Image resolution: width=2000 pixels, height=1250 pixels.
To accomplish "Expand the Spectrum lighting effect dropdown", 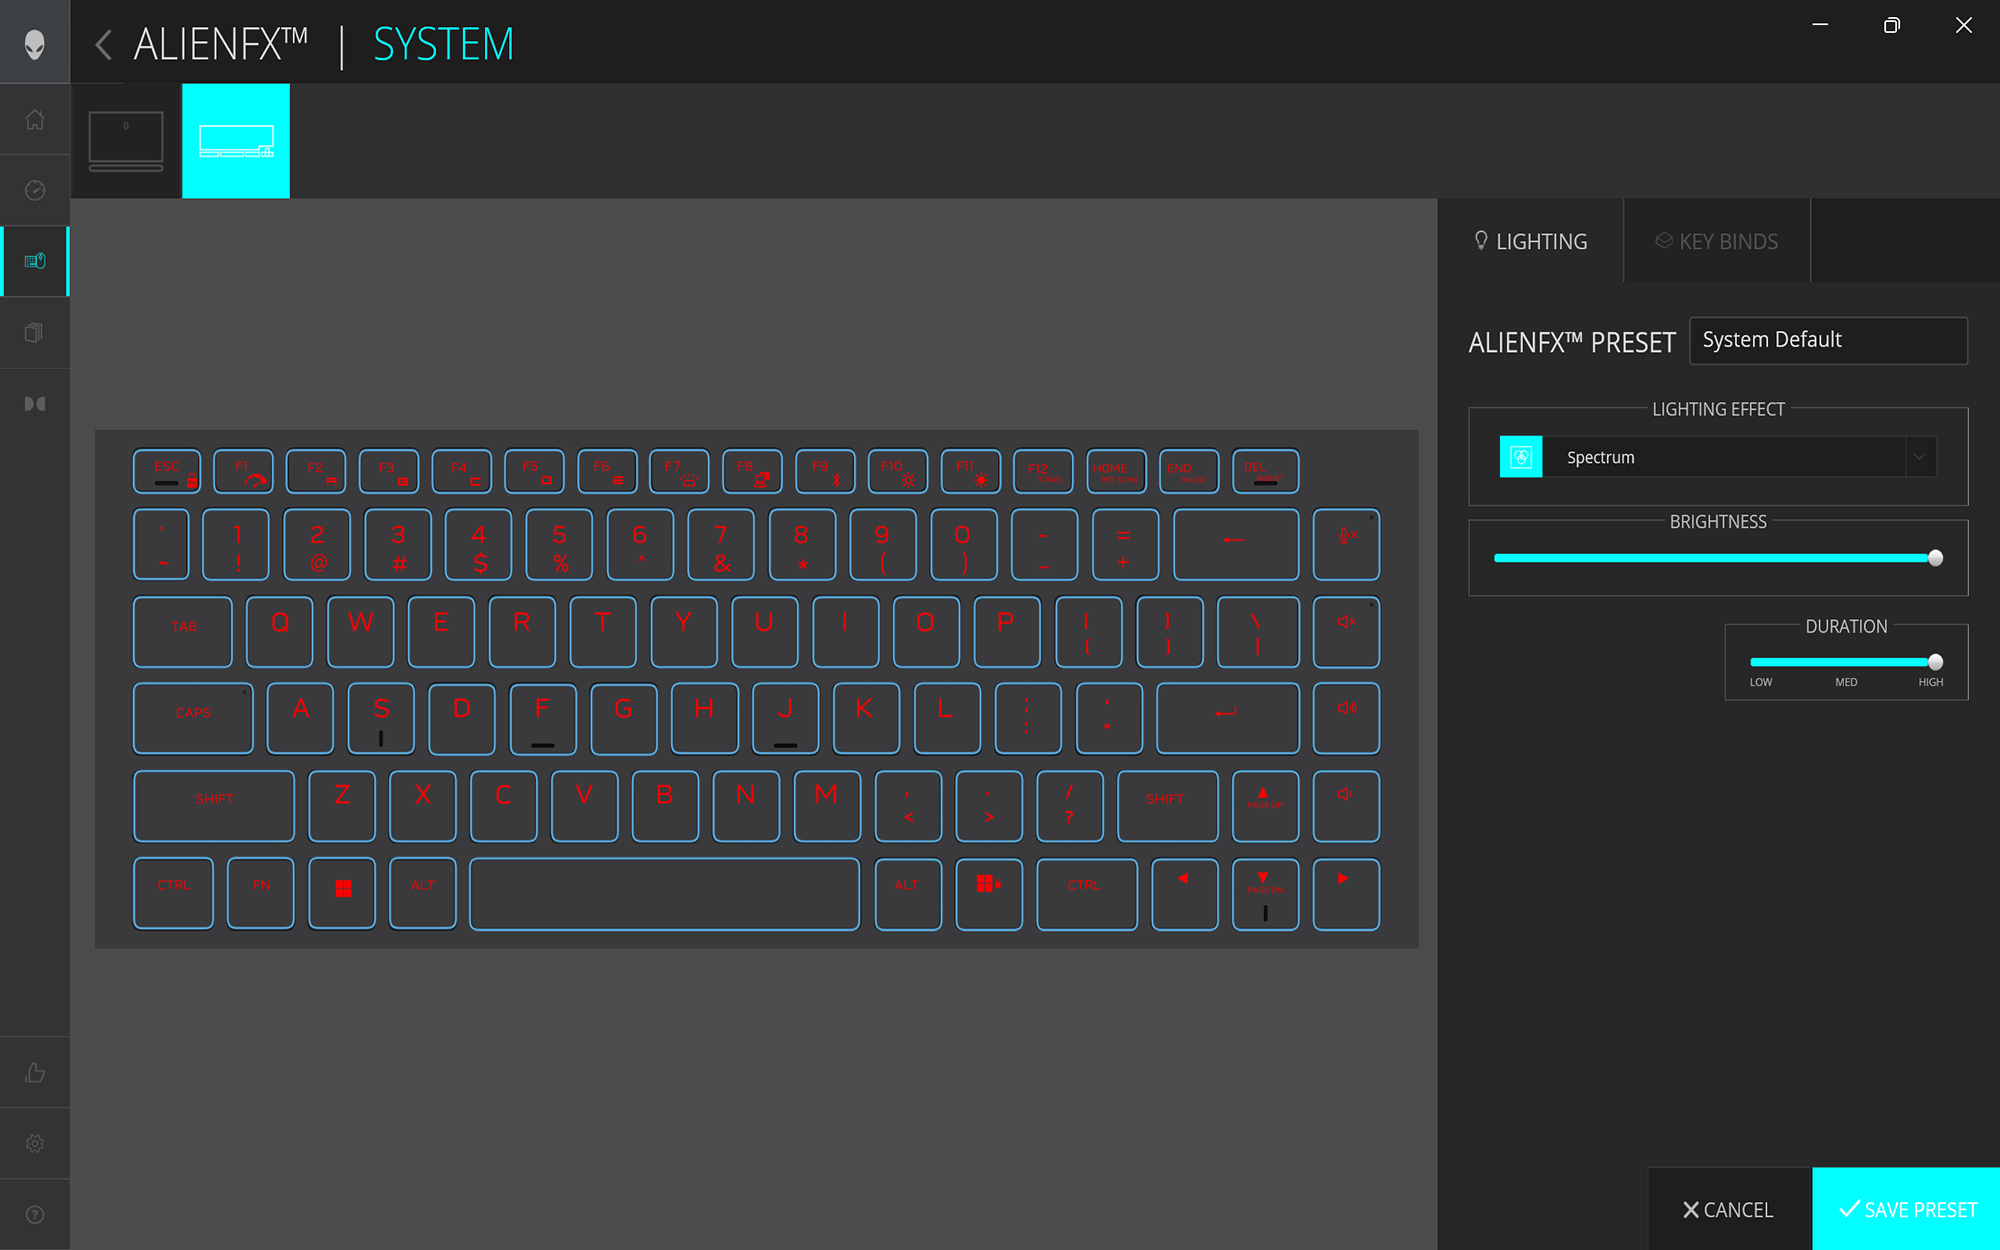I will [1919, 457].
